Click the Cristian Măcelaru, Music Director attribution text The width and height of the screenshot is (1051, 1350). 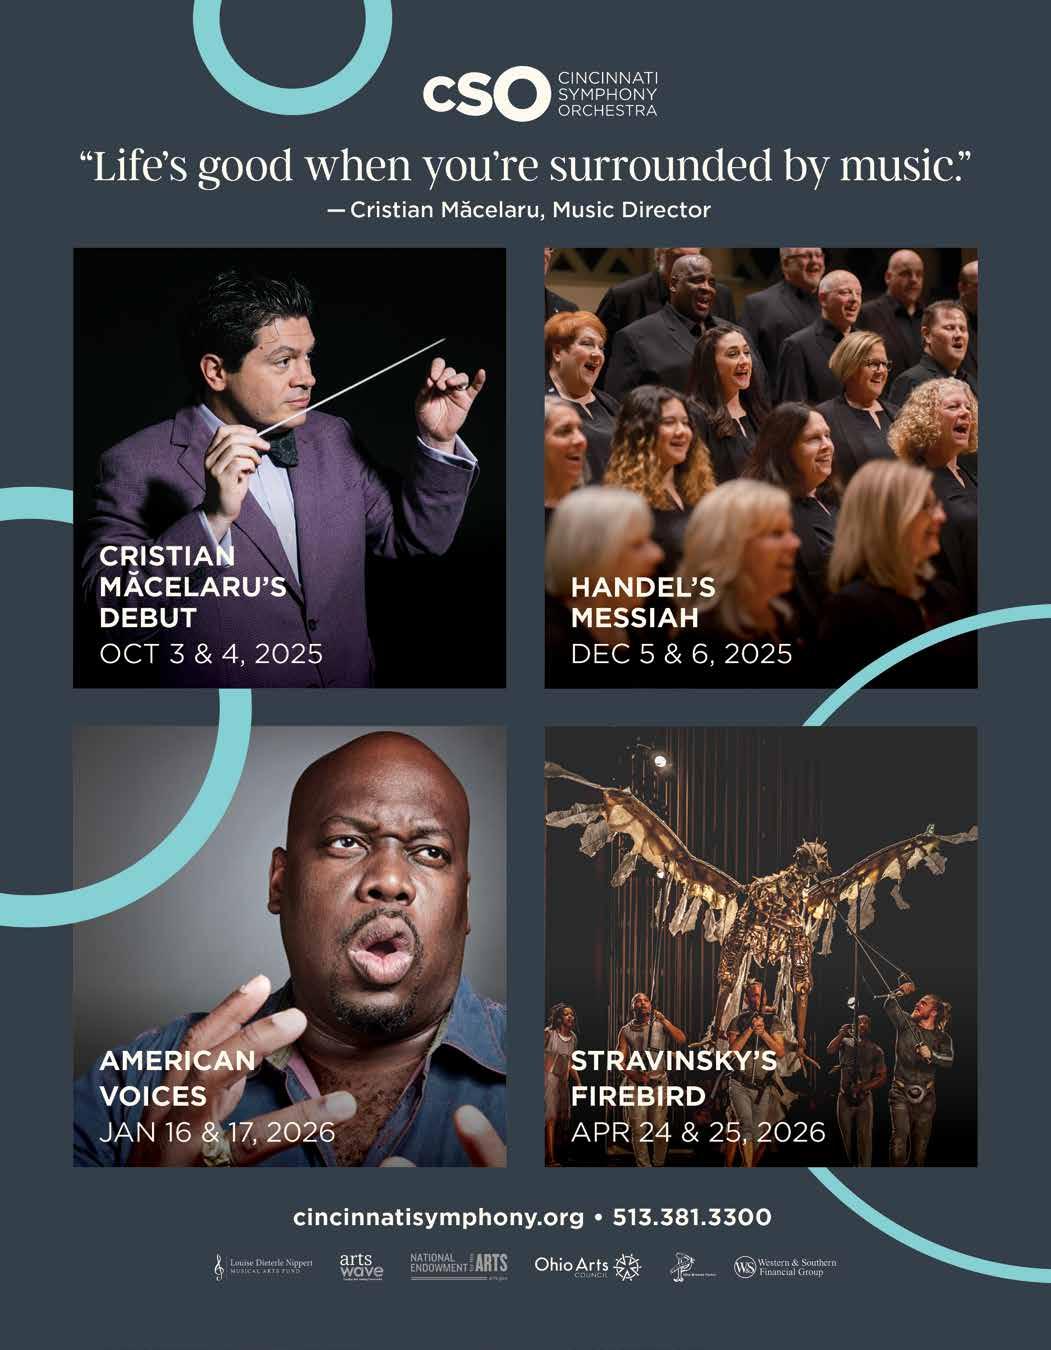(519, 210)
